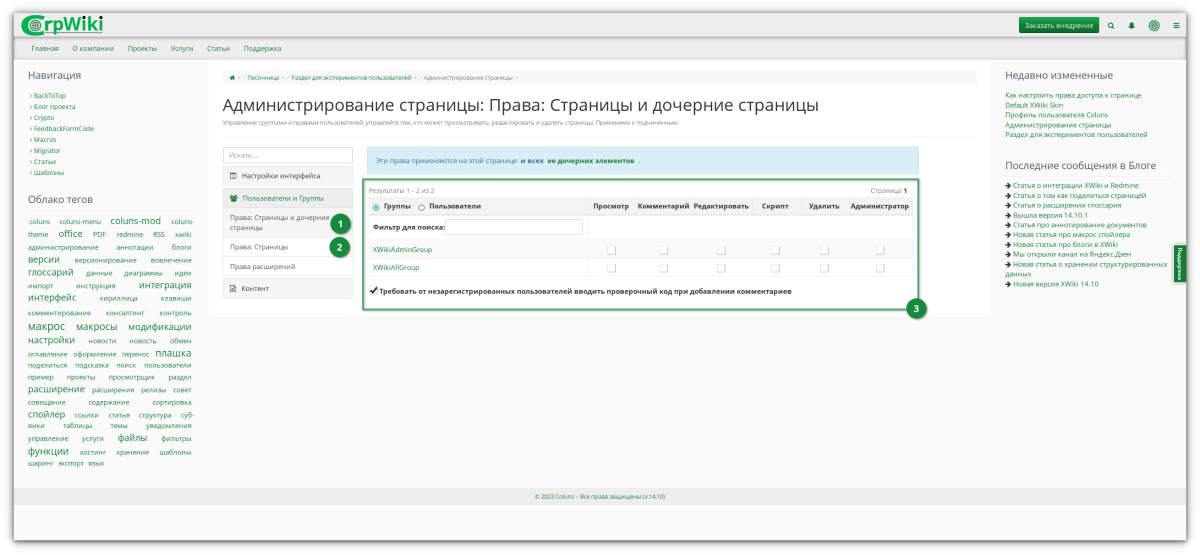This screenshot has height=555, width=1200.
Task: Expand caret after Раздел для экспериментов breadcrumb
Action: (x=415, y=77)
